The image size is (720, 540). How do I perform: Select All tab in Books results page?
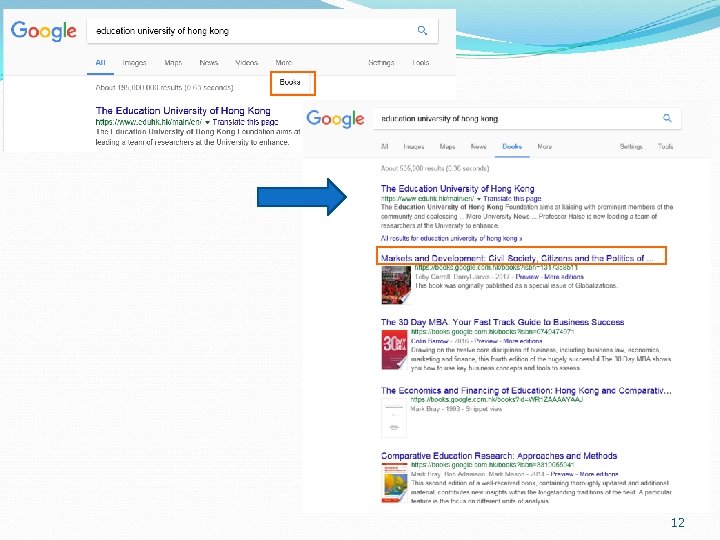(x=385, y=146)
